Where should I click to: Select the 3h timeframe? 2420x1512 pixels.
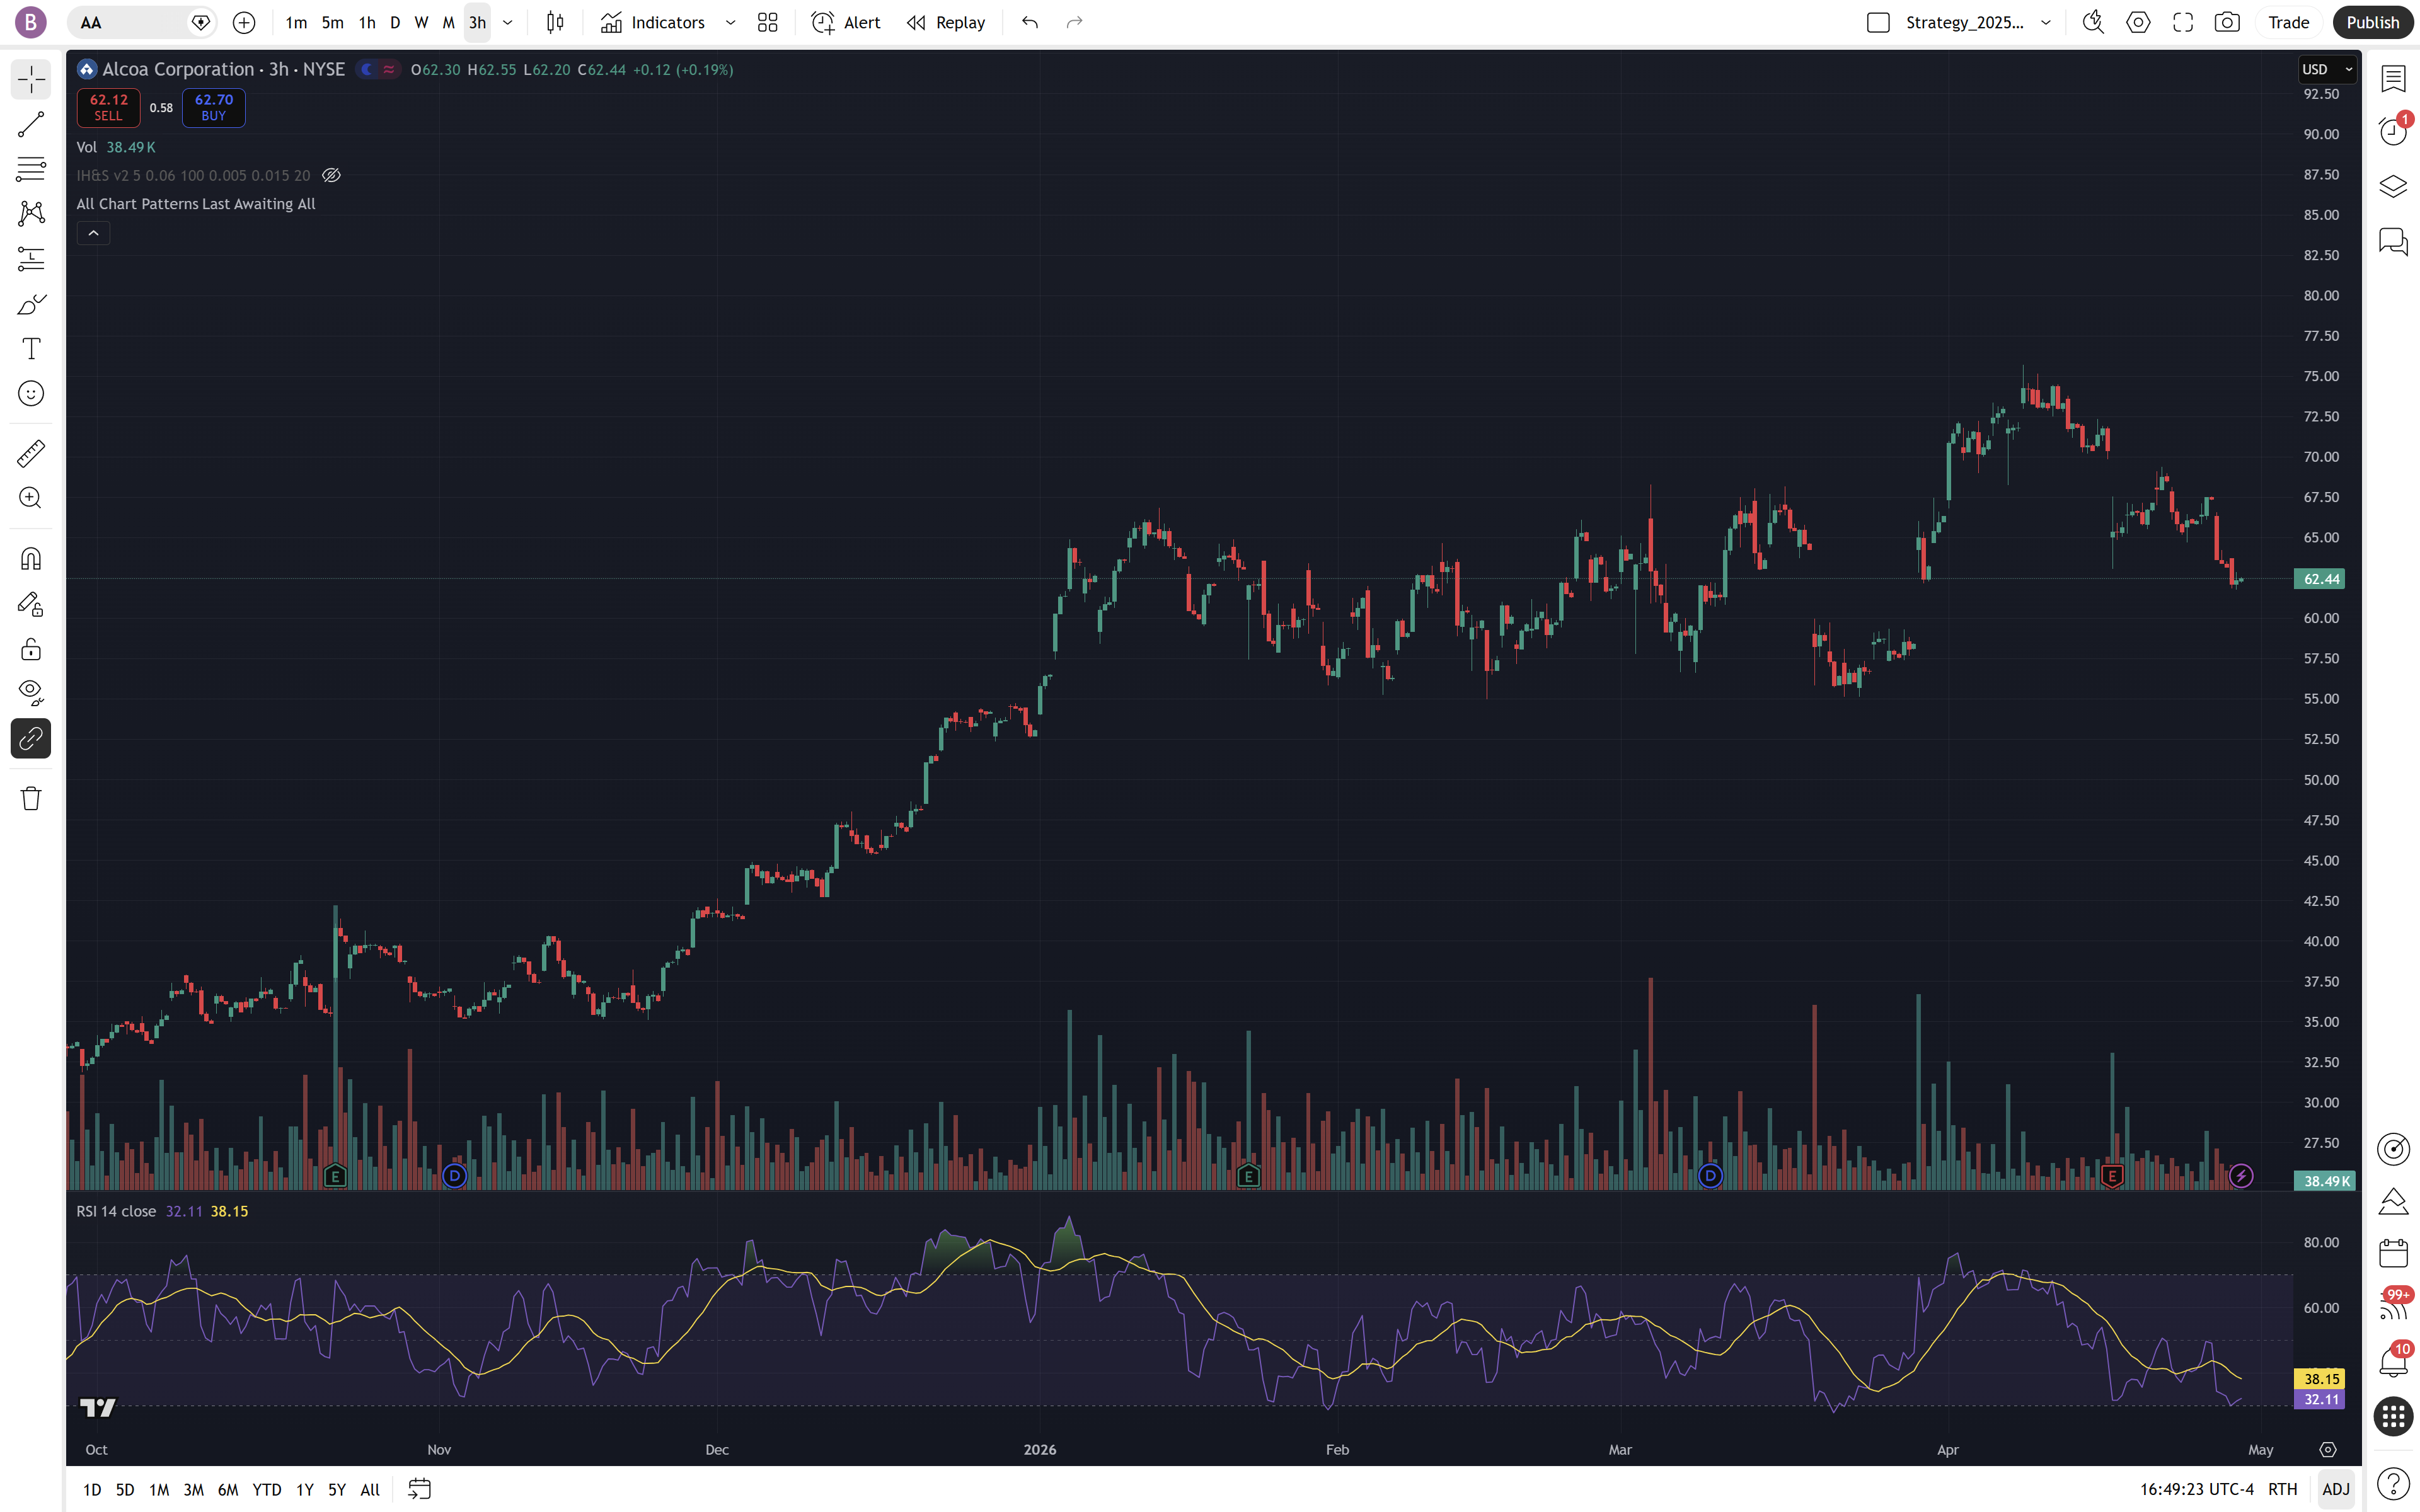(477, 22)
